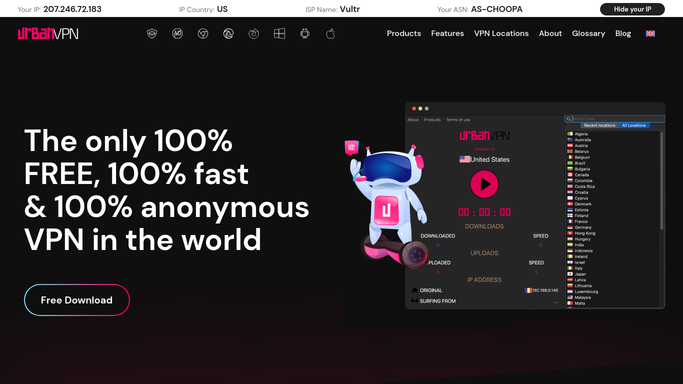Image resolution: width=683 pixels, height=384 pixels.
Task: Open VPN Locations in the navigation
Action: pos(501,34)
